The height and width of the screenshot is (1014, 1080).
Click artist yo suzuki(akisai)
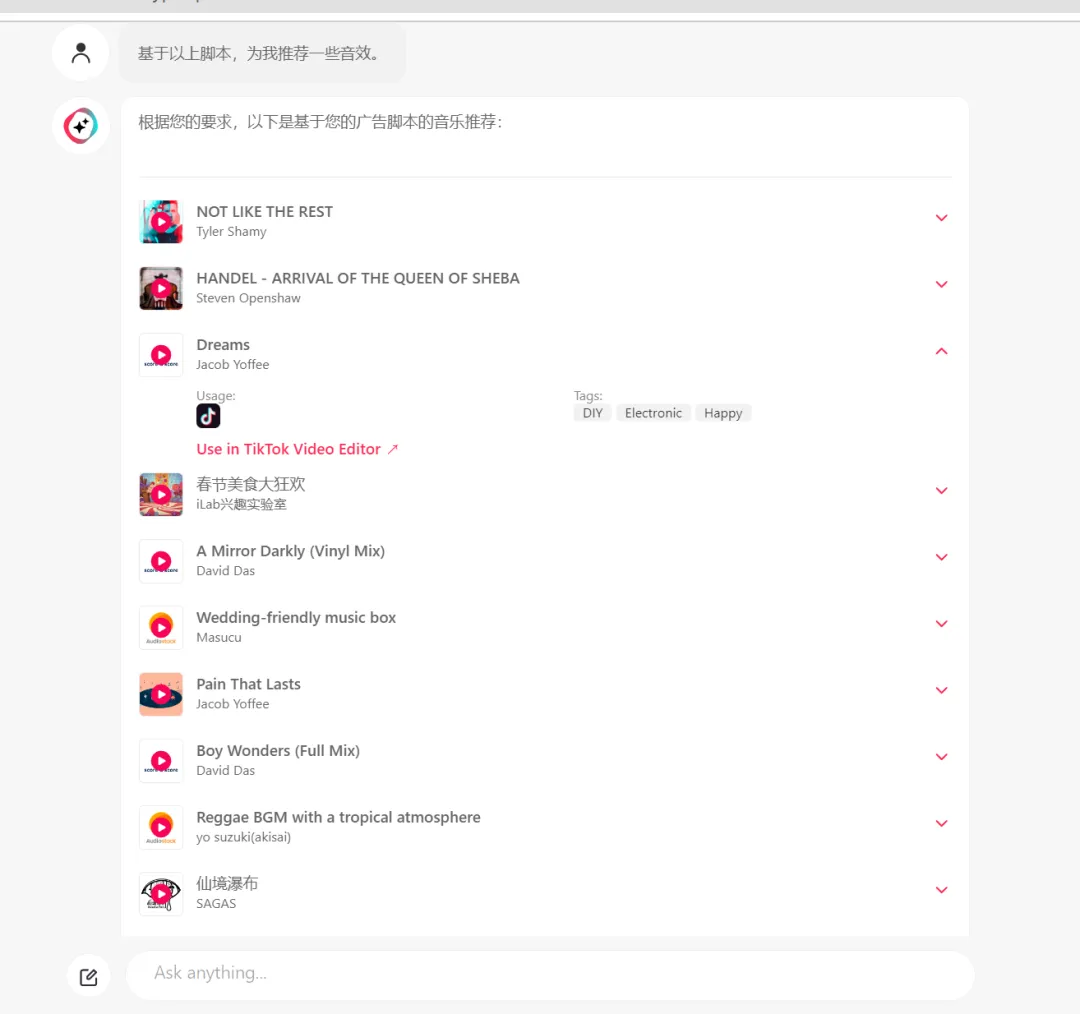pyautogui.click(x=244, y=838)
